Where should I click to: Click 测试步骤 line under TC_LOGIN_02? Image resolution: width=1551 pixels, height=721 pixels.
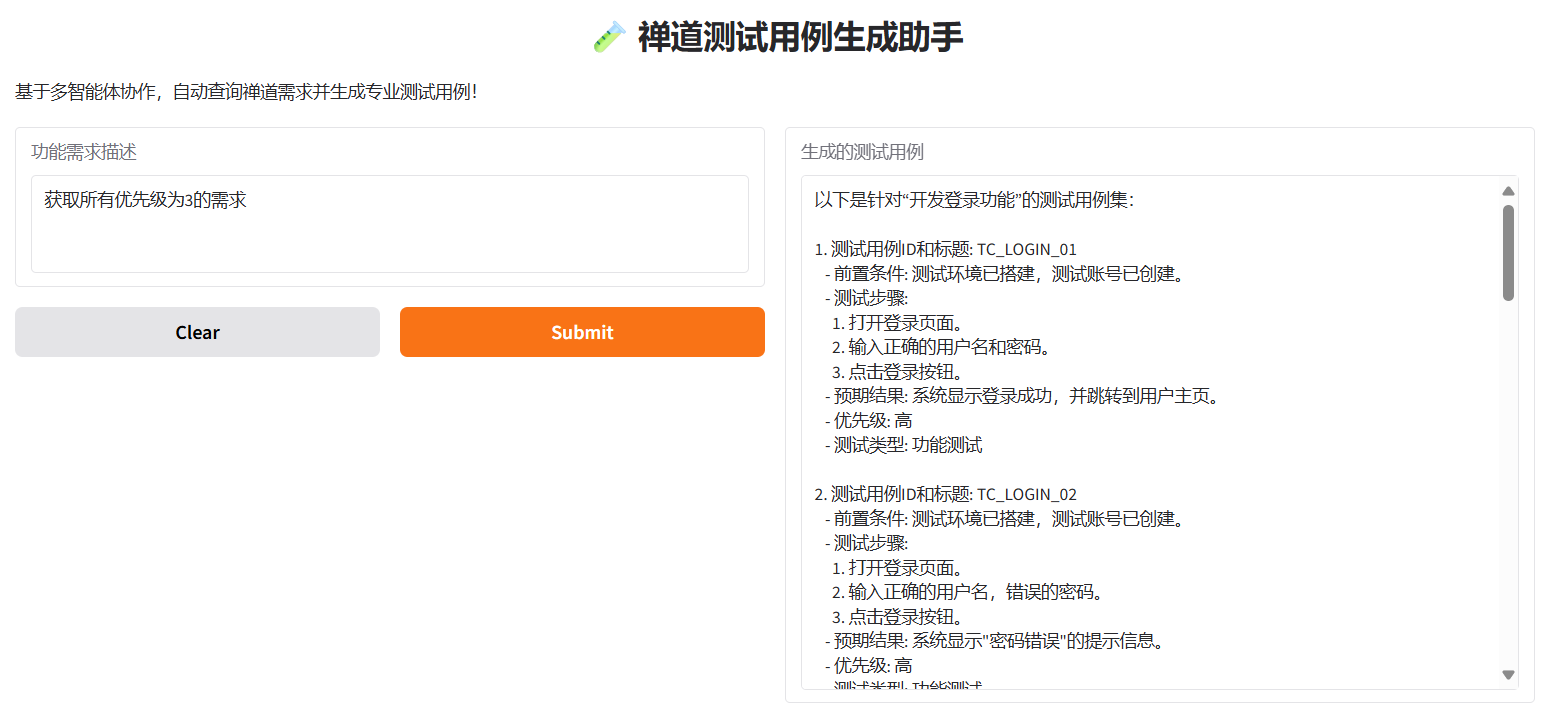(866, 543)
